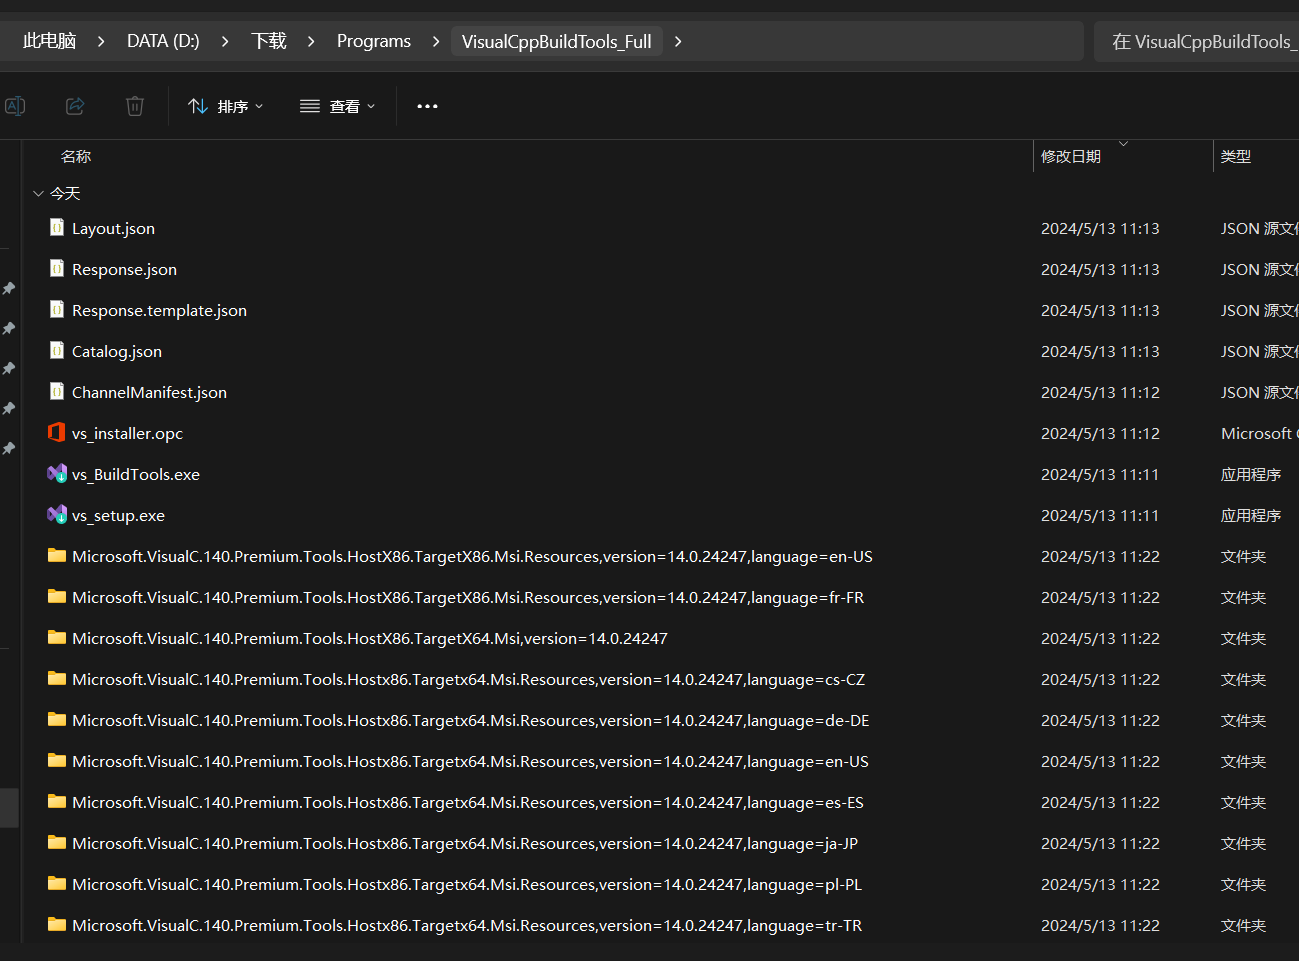Image resolution: width=1299 pixels, height=961 pixels.
Task: Sort by 名称 column header
Action: [x=76, y=157]
